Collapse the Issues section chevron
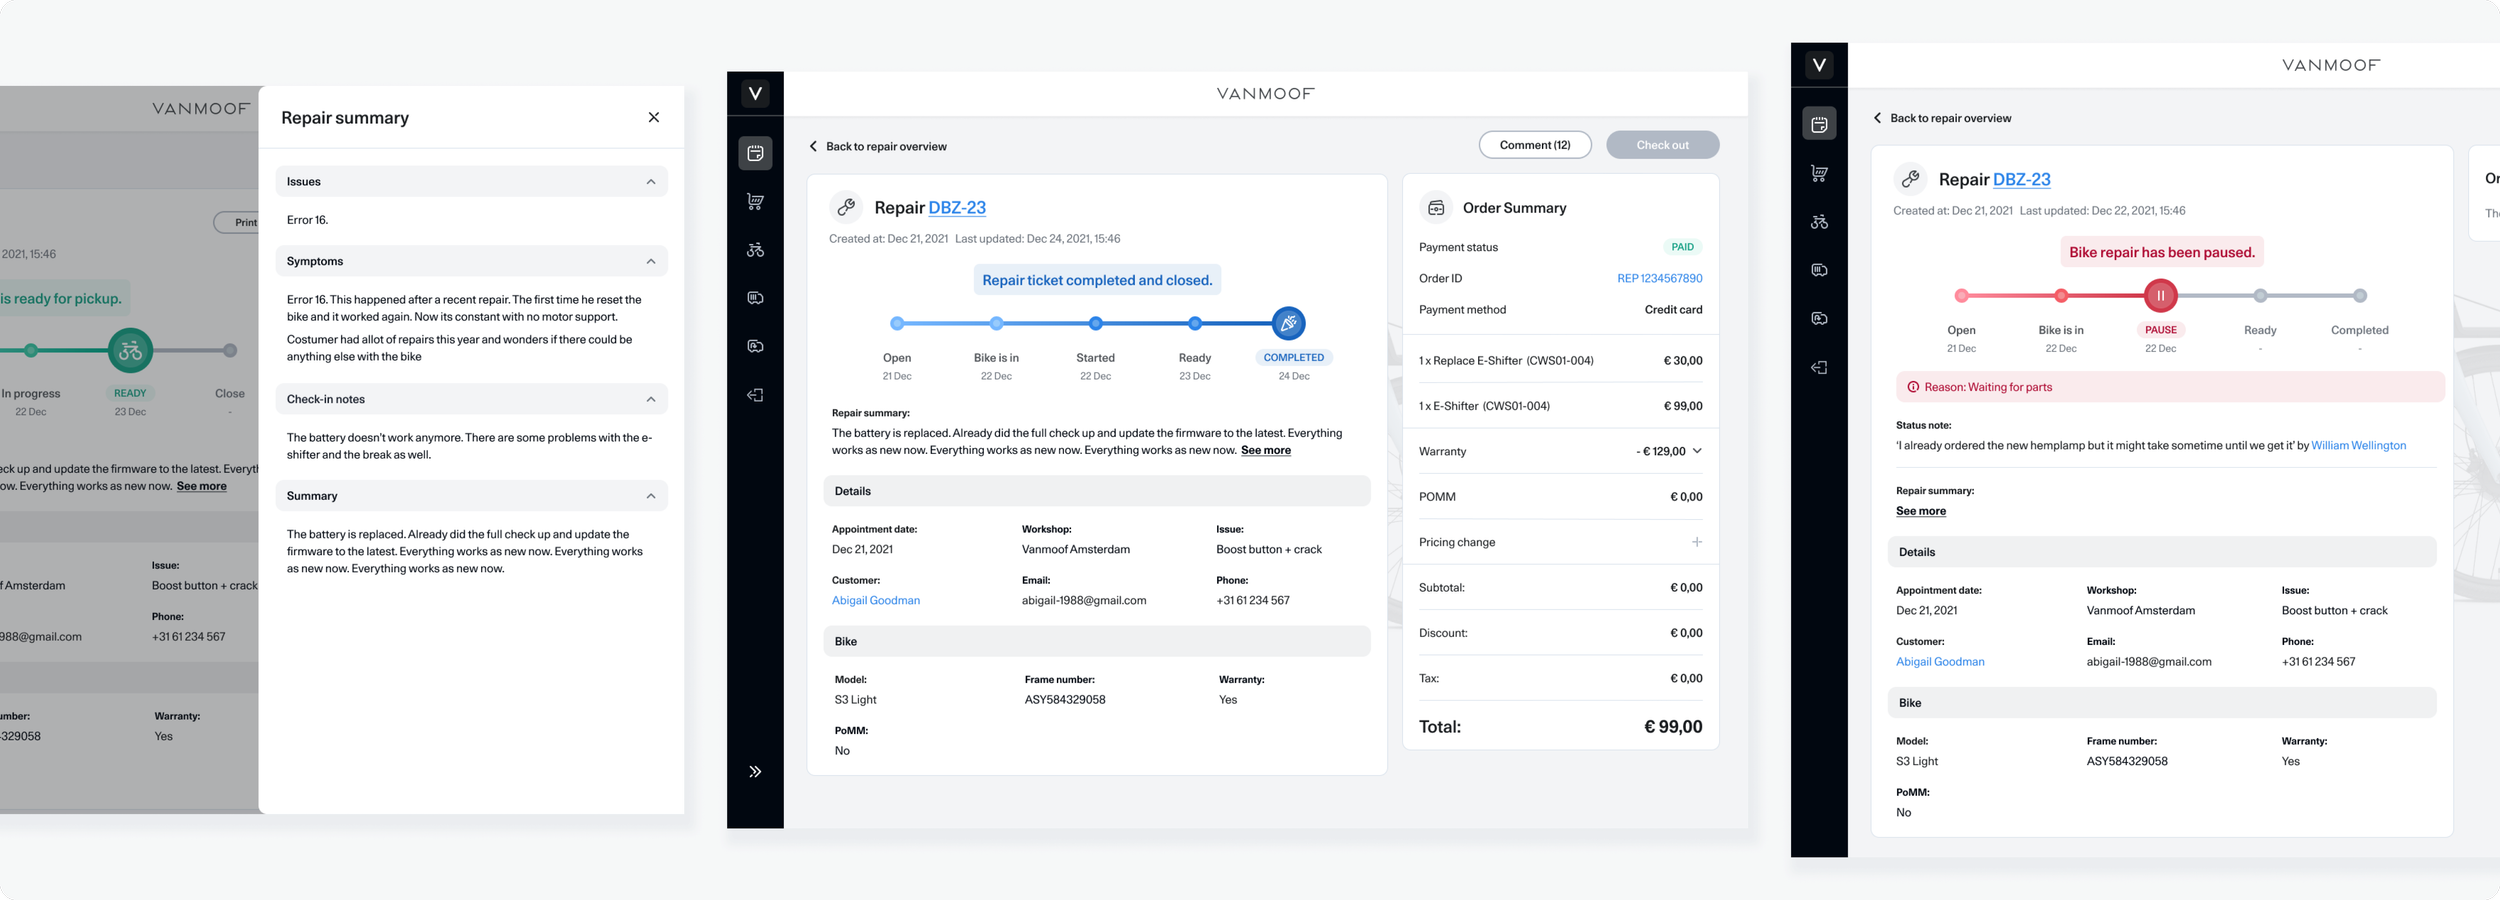This screenshot has width=2500, height=900. (651, 181)
